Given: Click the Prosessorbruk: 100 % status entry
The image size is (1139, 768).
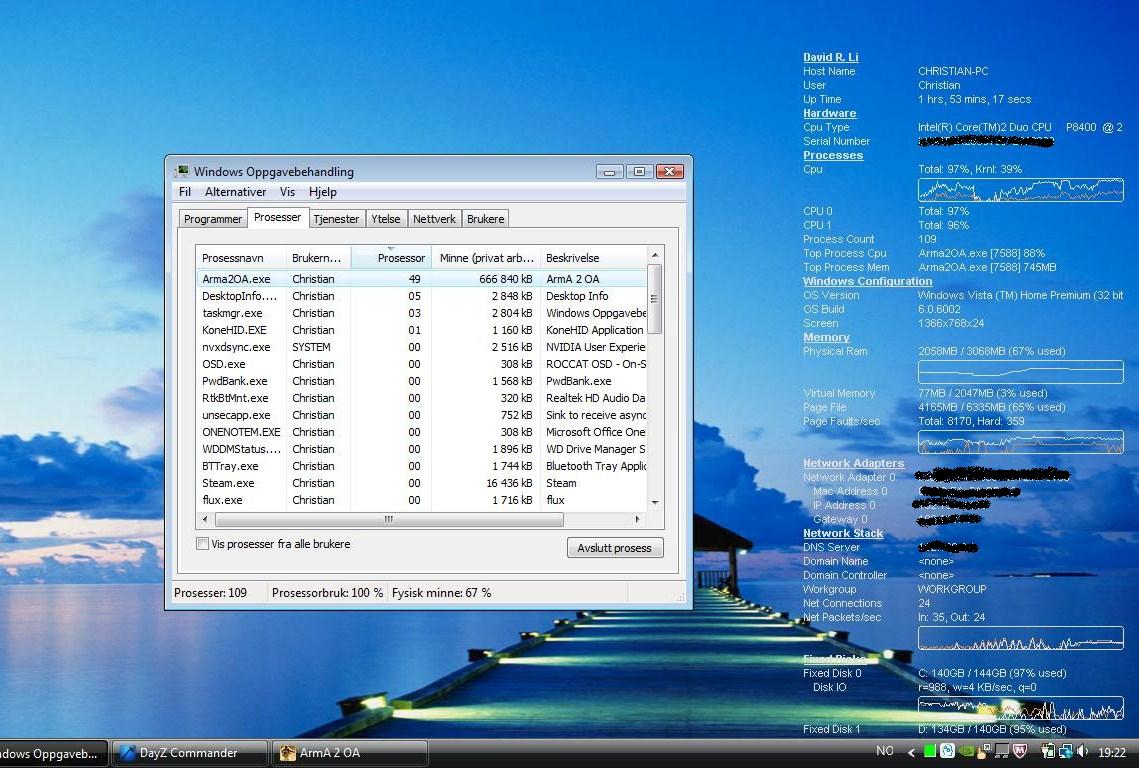Looking at the screenshot, I should pyautogui.click(x=327, y=593).
